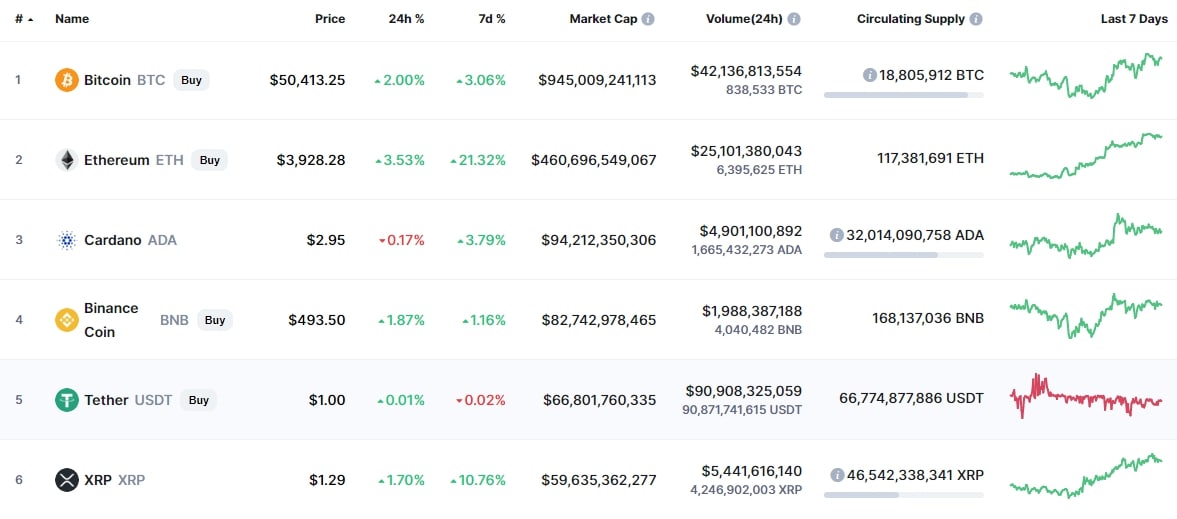The image size is (1177, 519).
Task: Open the Market Cap info icon
Action: (648, 19)
